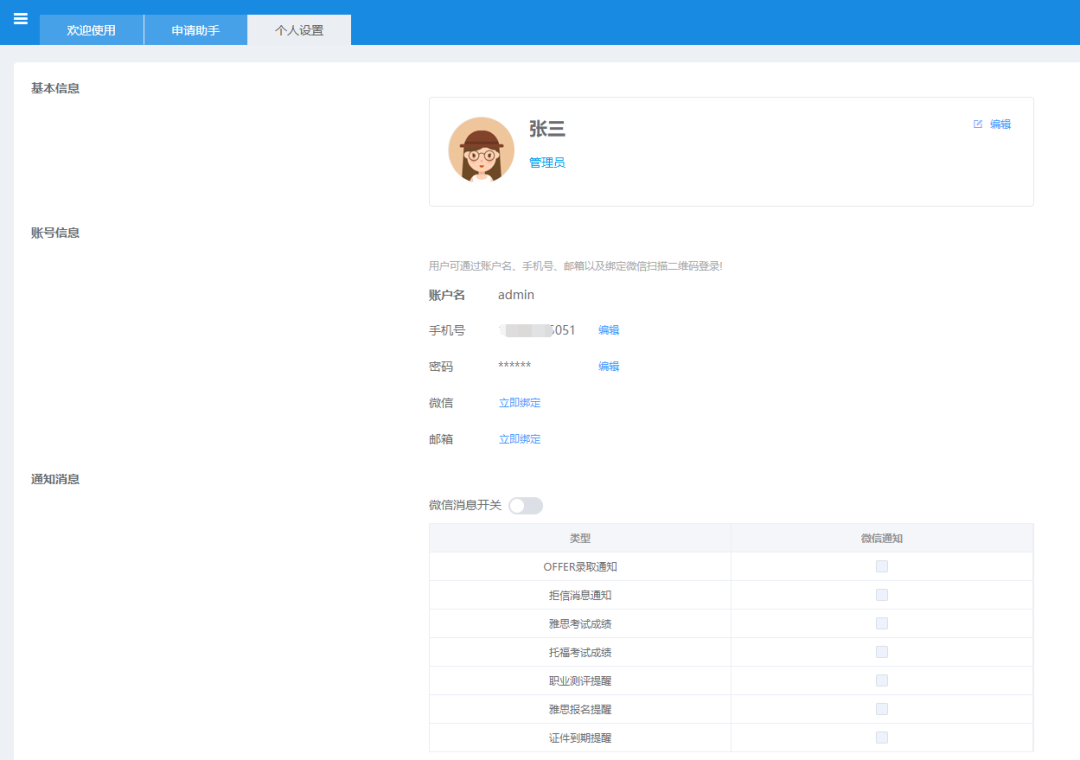Viewport: 1080px width, 760px height.
Task: Enable 托福考试成绩 WeChat notification checkbox
Action: [x=882, y=652]
